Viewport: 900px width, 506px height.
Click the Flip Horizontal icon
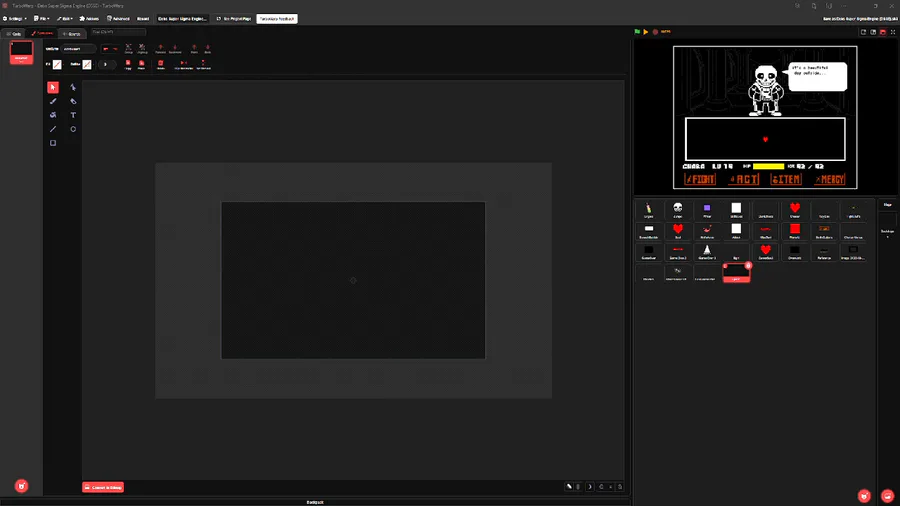(x=184, y=64)
